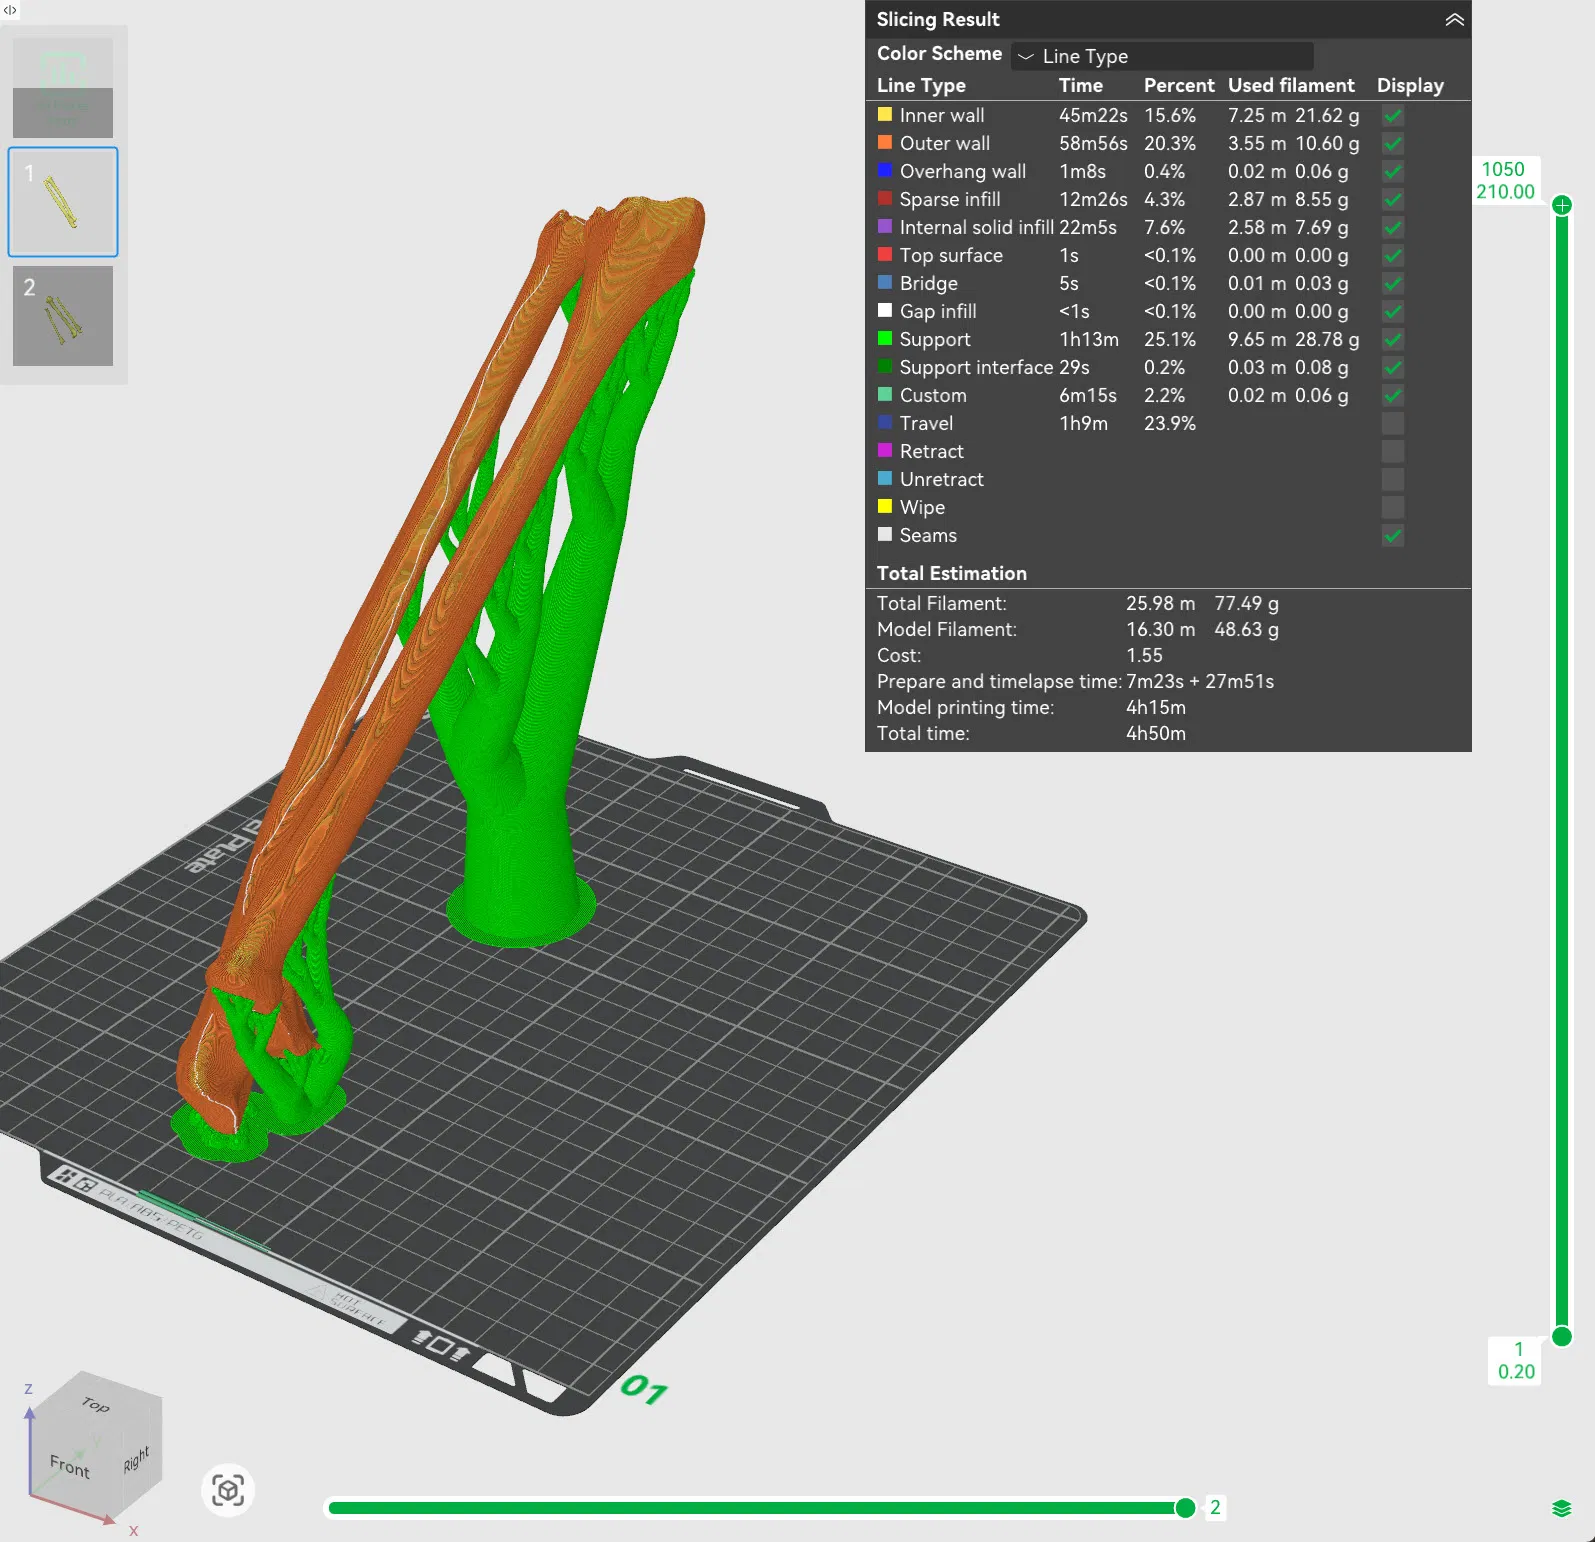Screen dimensions: 1595x1542
Task: Enable Travel line display checkbox
Action: point(1393,424)
